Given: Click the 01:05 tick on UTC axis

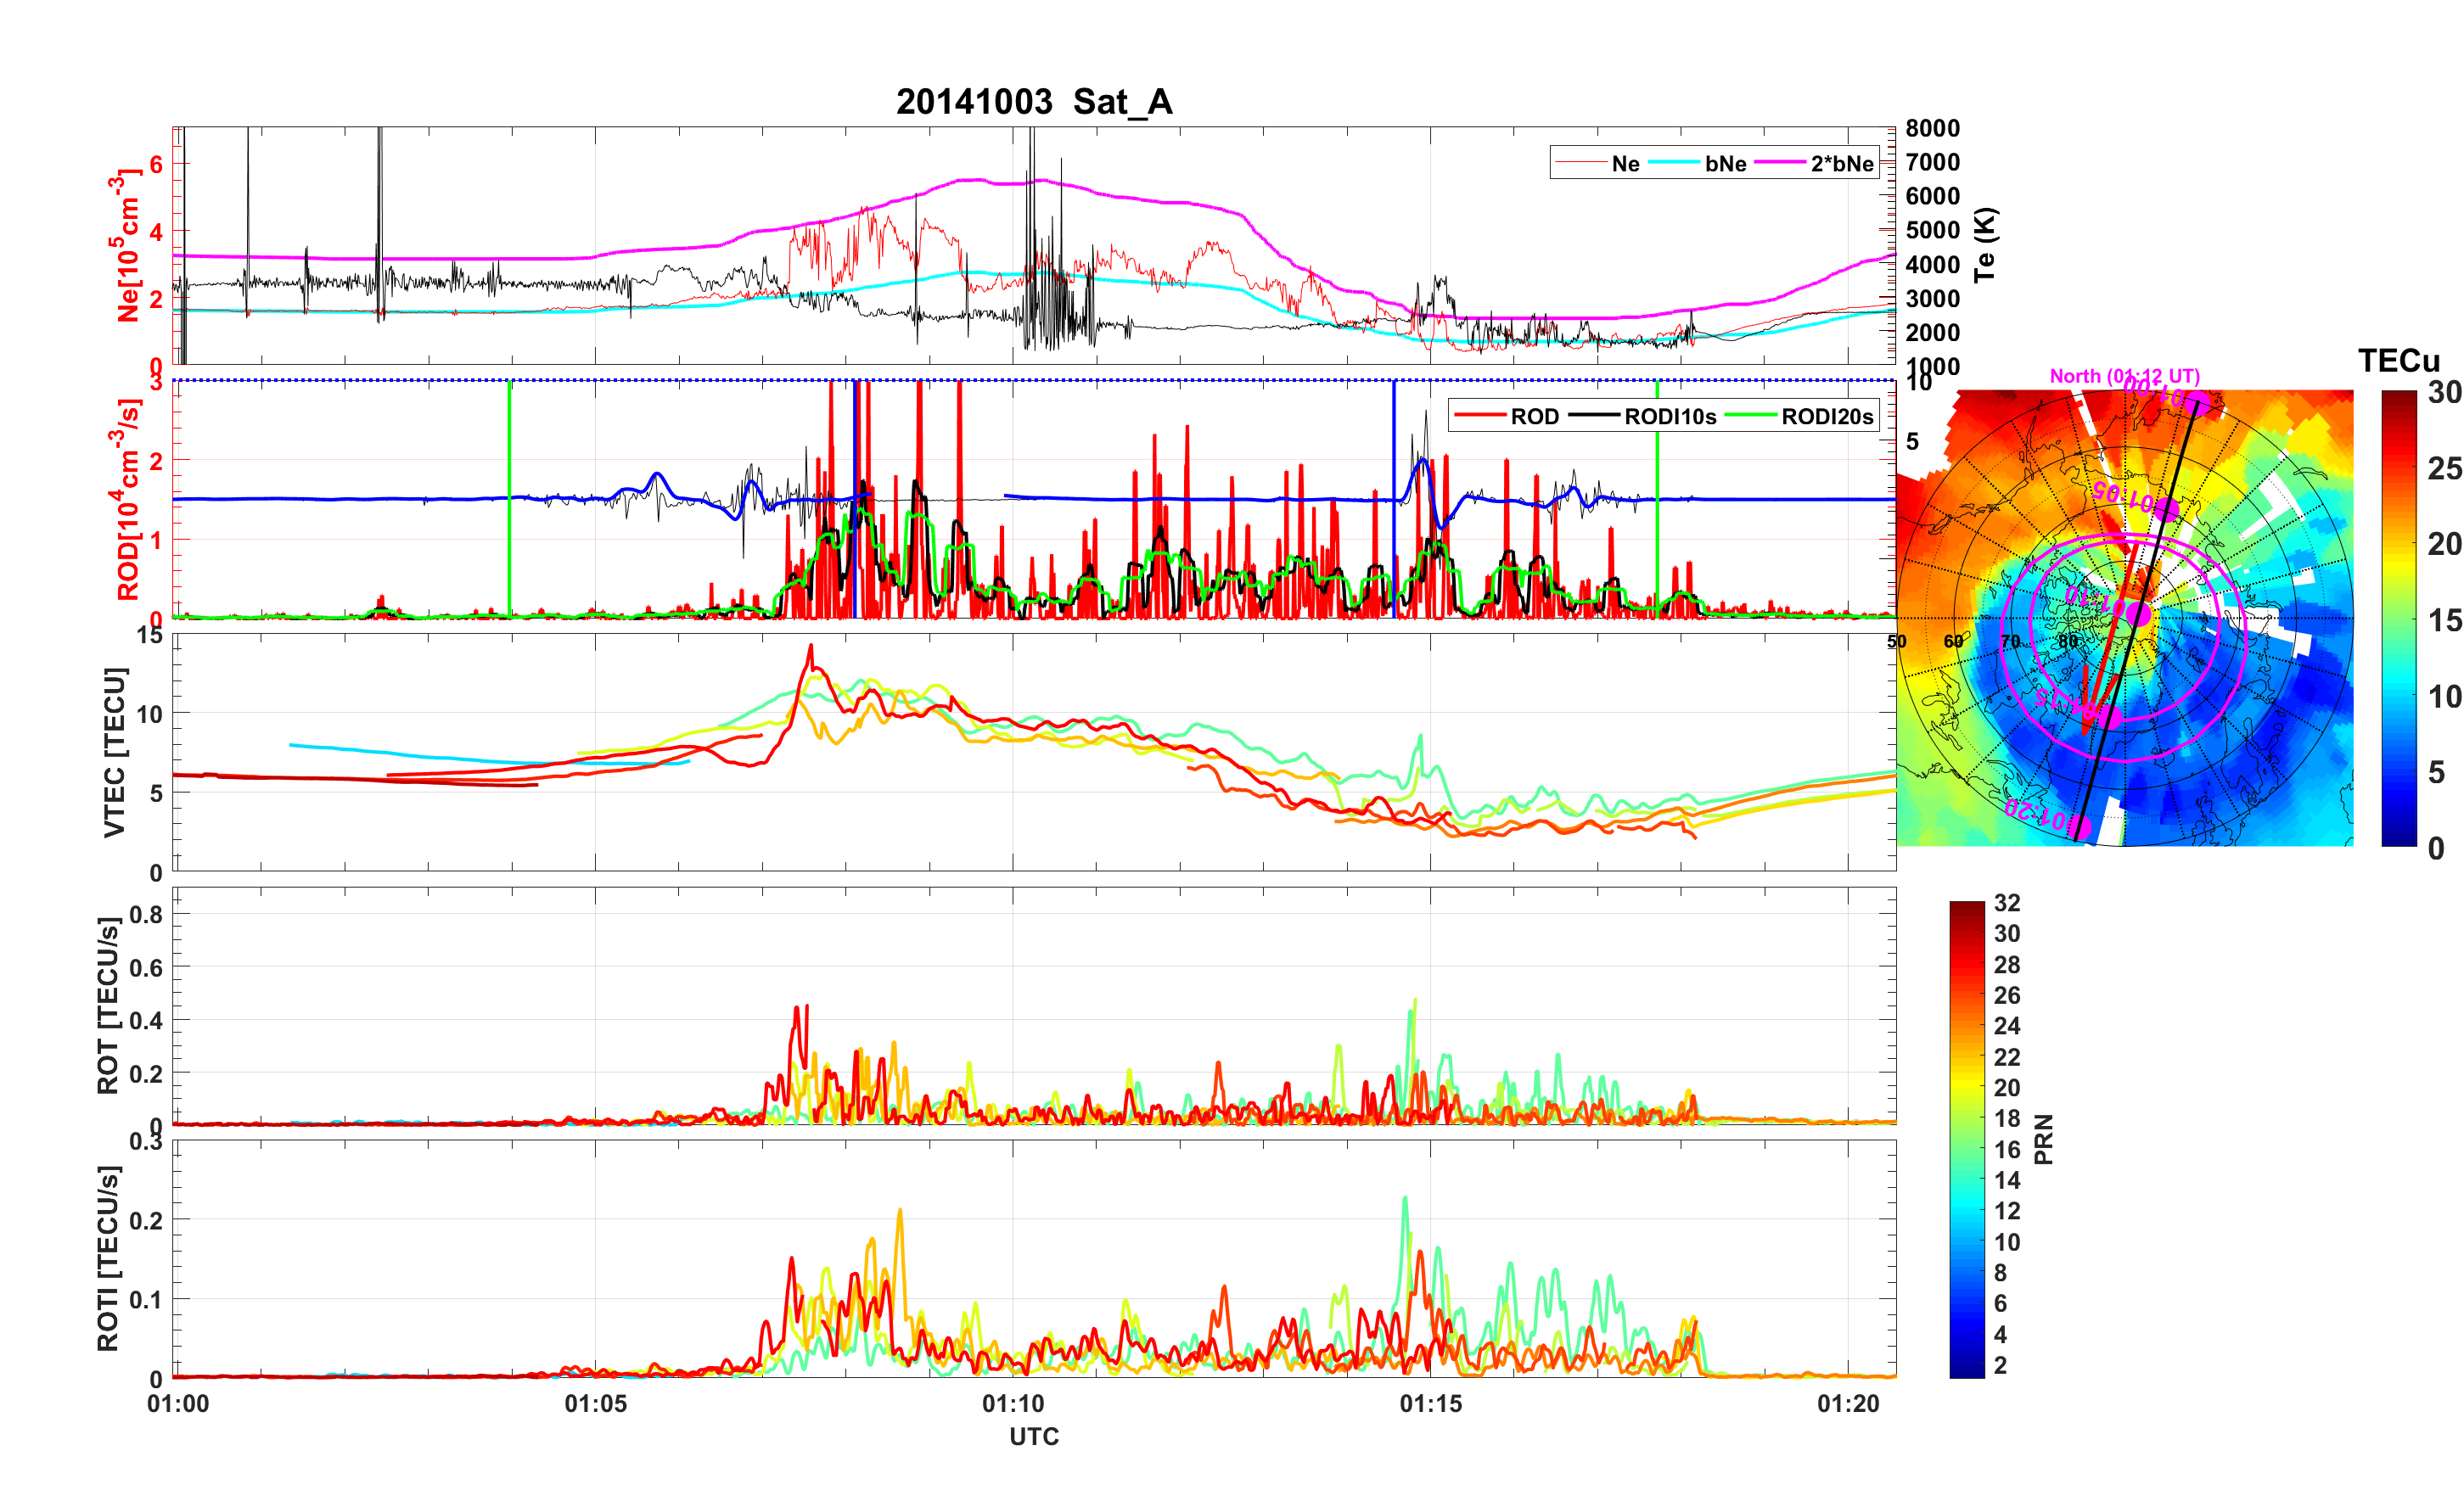Looking at the screenshot, I should [x=595, y=1404].
